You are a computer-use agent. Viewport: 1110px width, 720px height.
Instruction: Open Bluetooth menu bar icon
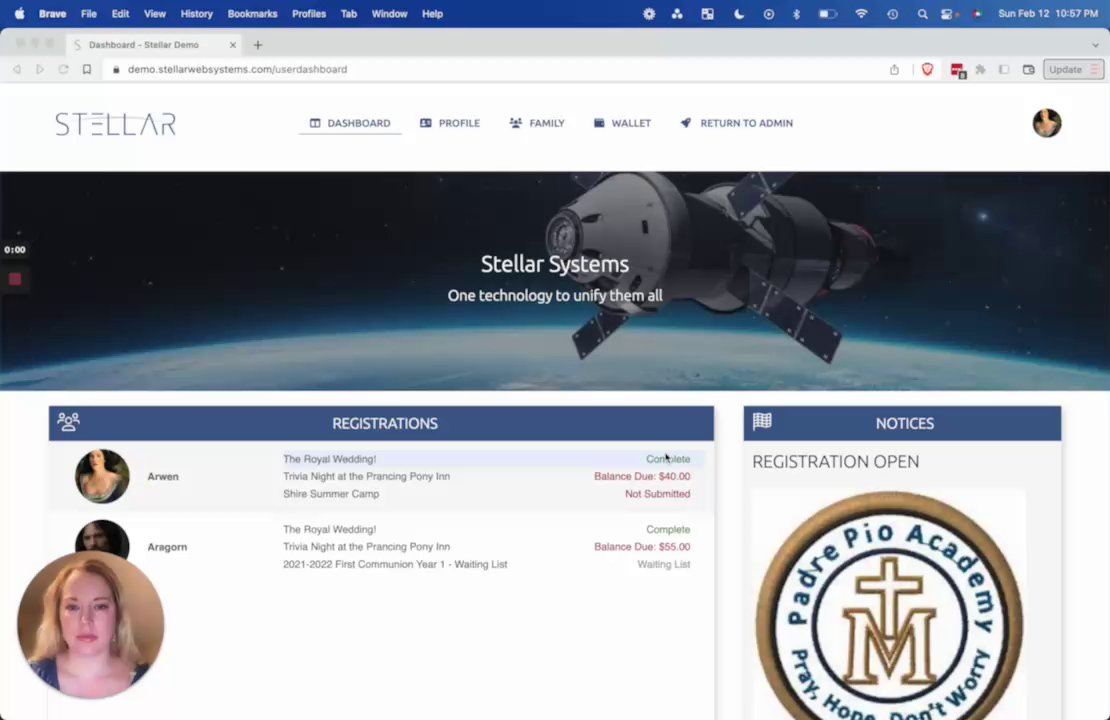[x=796, y=13]
